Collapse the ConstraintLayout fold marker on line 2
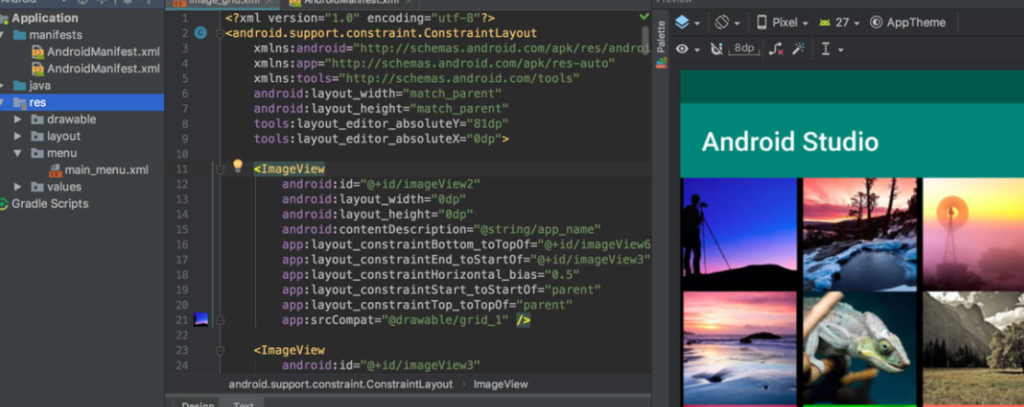 [x=220, y=33]
